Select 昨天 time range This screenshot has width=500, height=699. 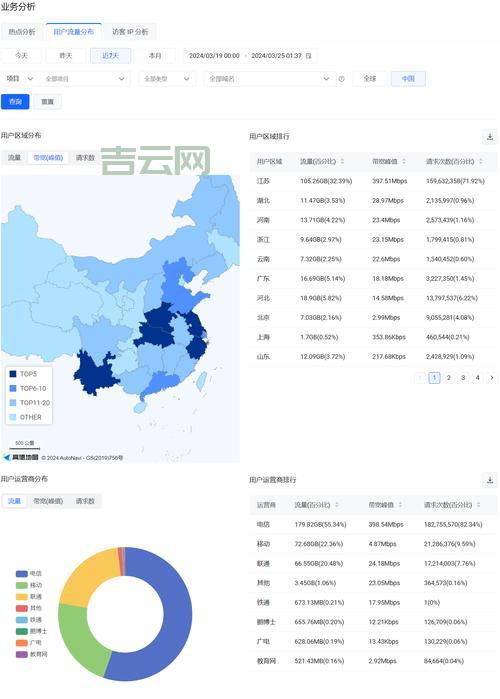coord(66,56)
